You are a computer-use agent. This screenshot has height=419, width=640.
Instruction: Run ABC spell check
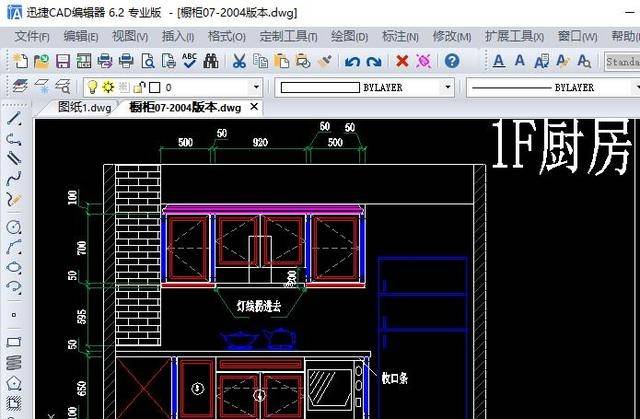[x=189, y=60]
